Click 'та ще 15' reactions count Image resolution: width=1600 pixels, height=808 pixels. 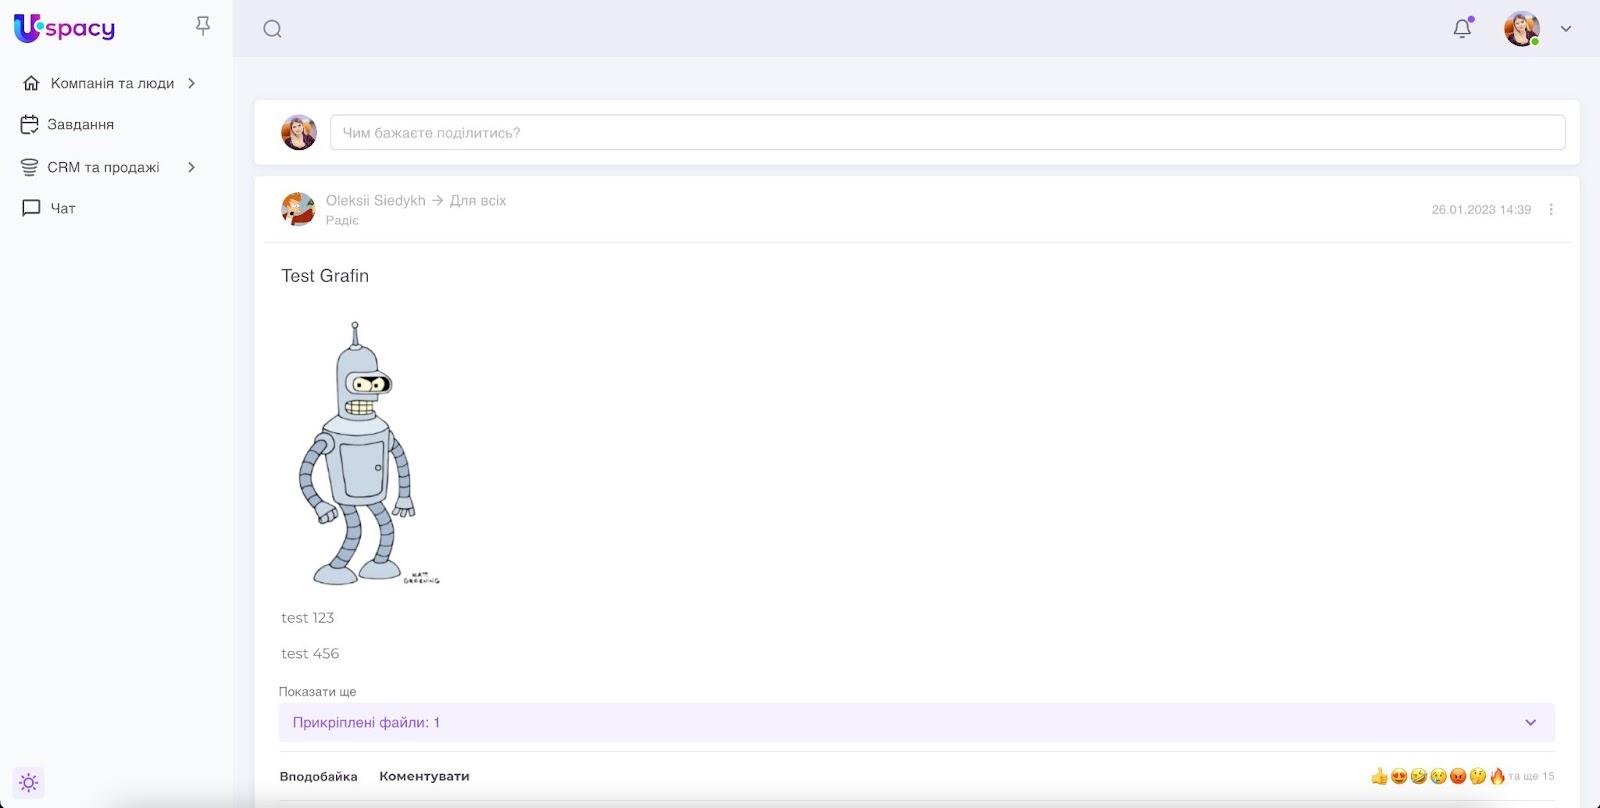pyautogui.click(x=1531, y=776)
